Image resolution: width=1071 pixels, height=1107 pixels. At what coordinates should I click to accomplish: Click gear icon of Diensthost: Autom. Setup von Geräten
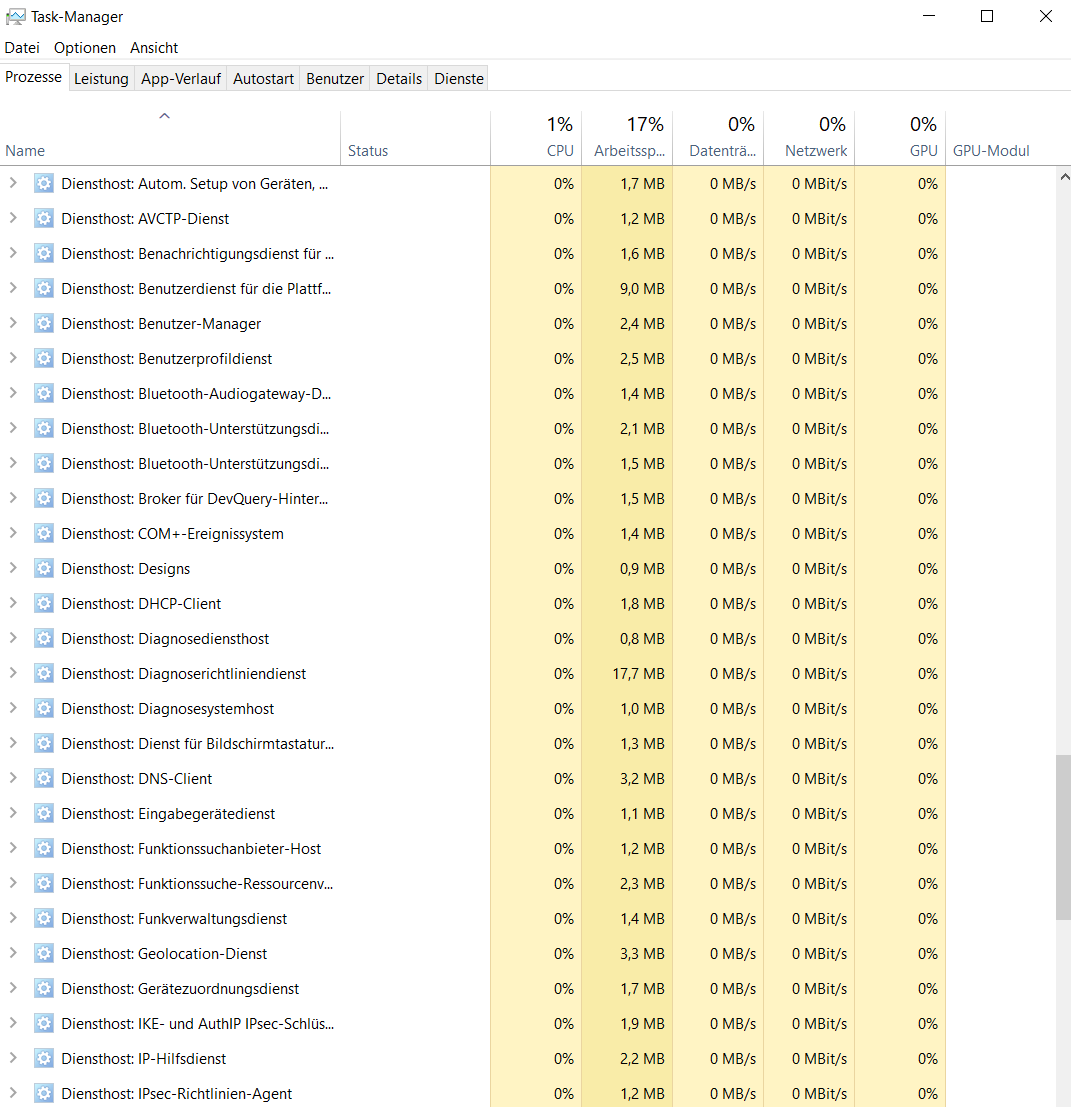tap(44, 184)
